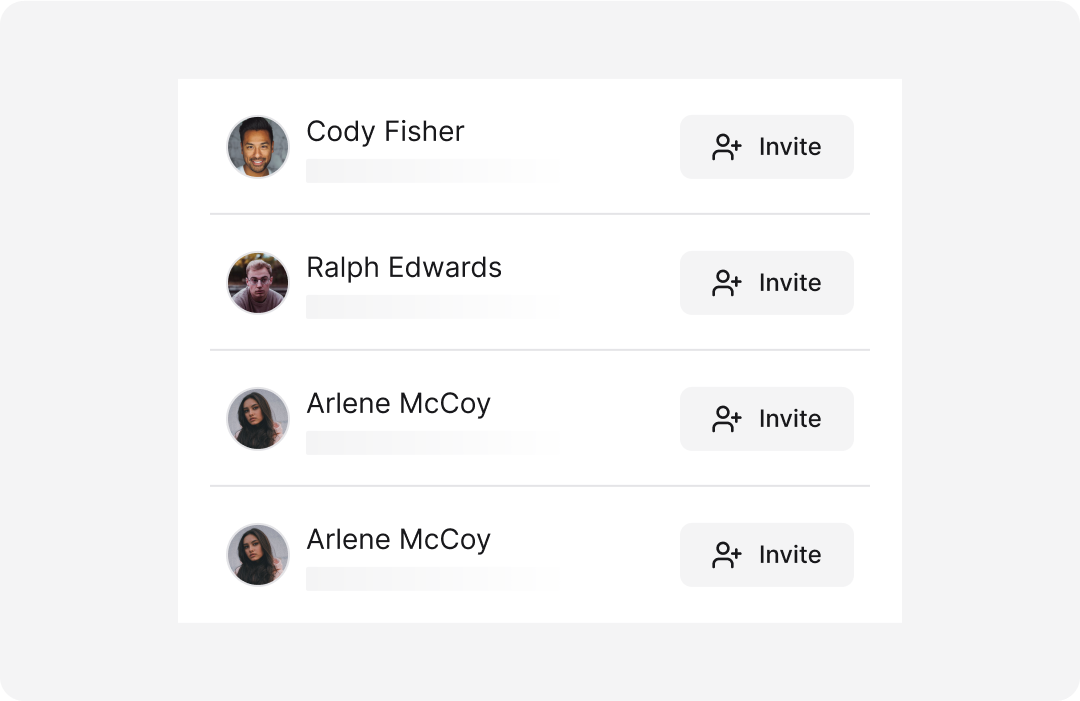Click the last Arlene McCoy name
This screenshot has width=1080, height=701.
pyautogui.click(x=398, y=540)
